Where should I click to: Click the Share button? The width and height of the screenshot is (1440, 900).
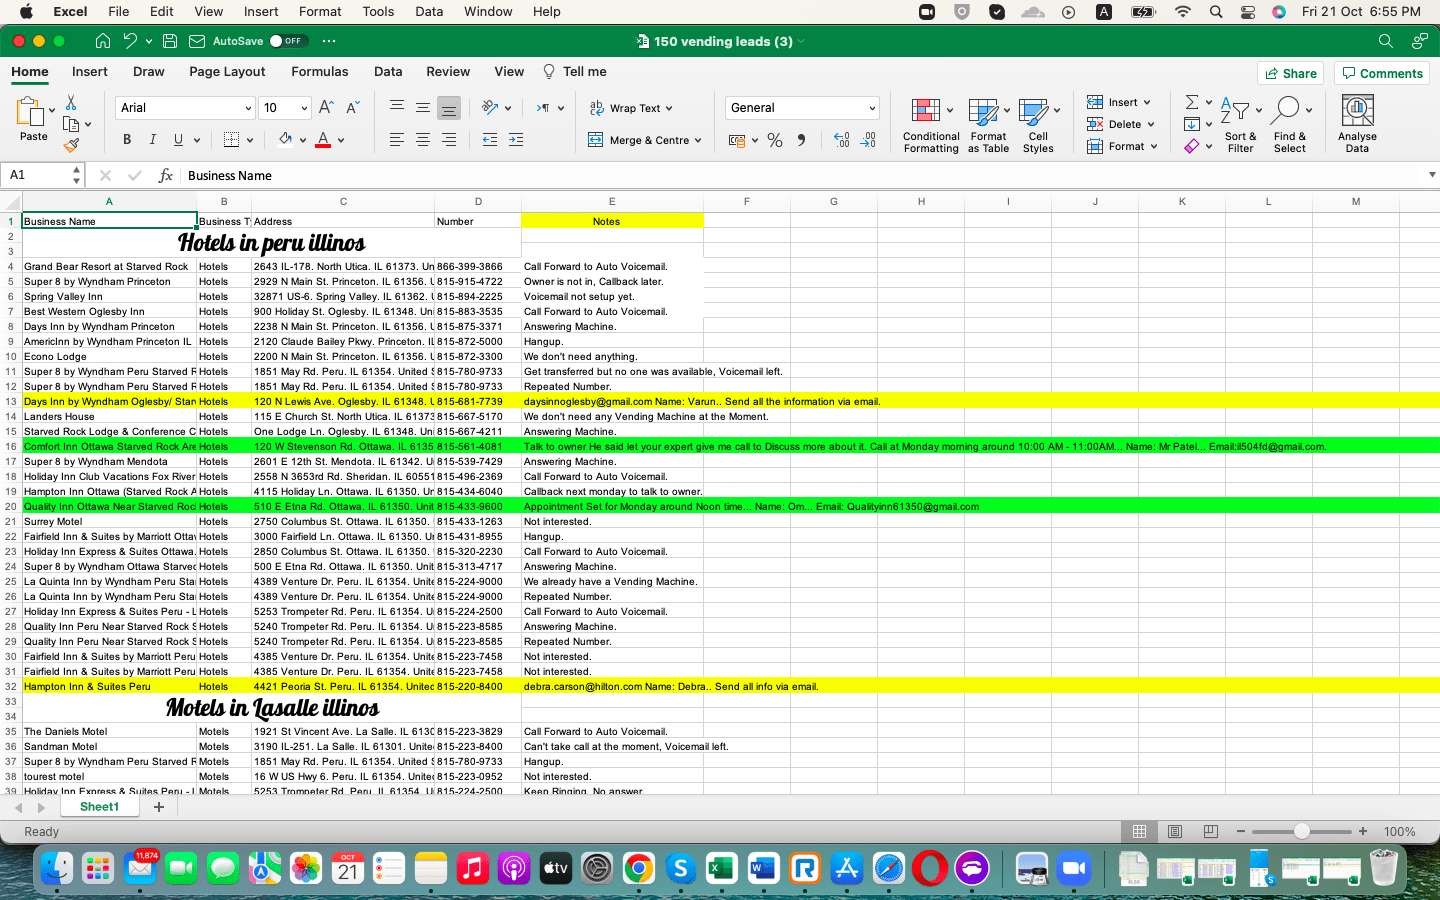coord(1290,73)
